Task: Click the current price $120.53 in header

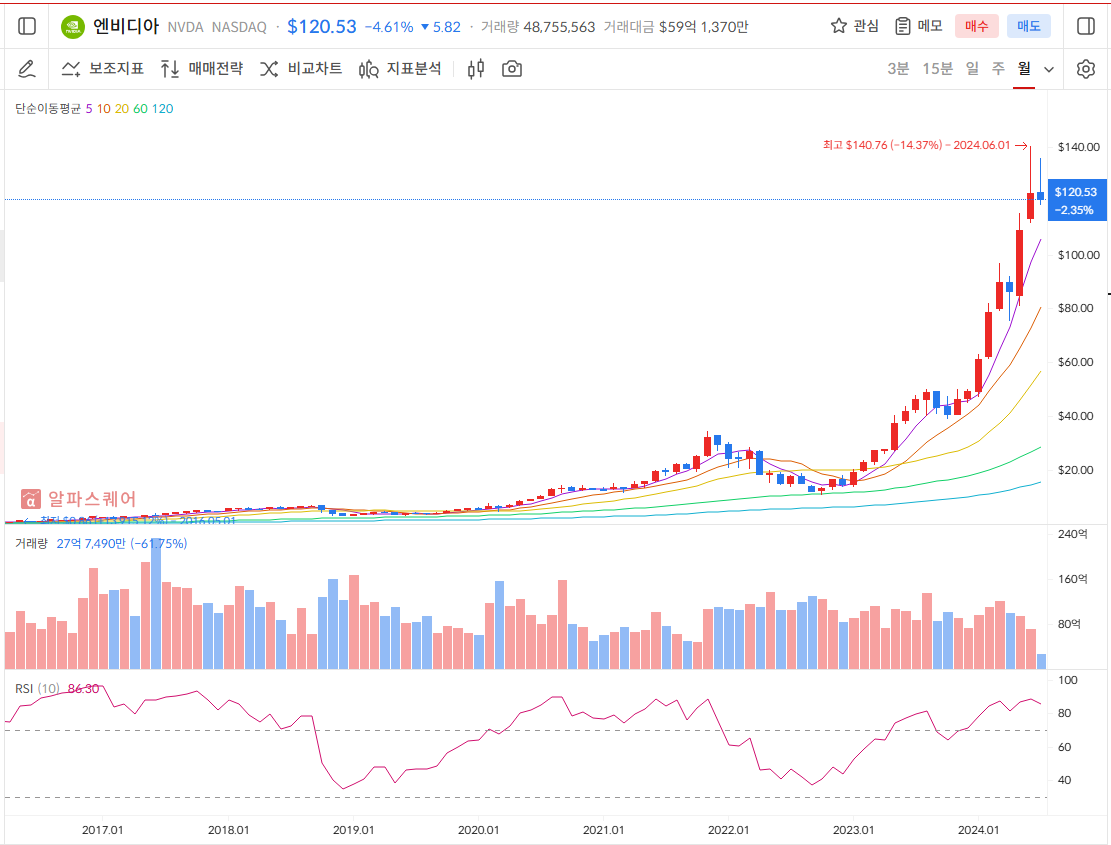Action: coord(322,26)
